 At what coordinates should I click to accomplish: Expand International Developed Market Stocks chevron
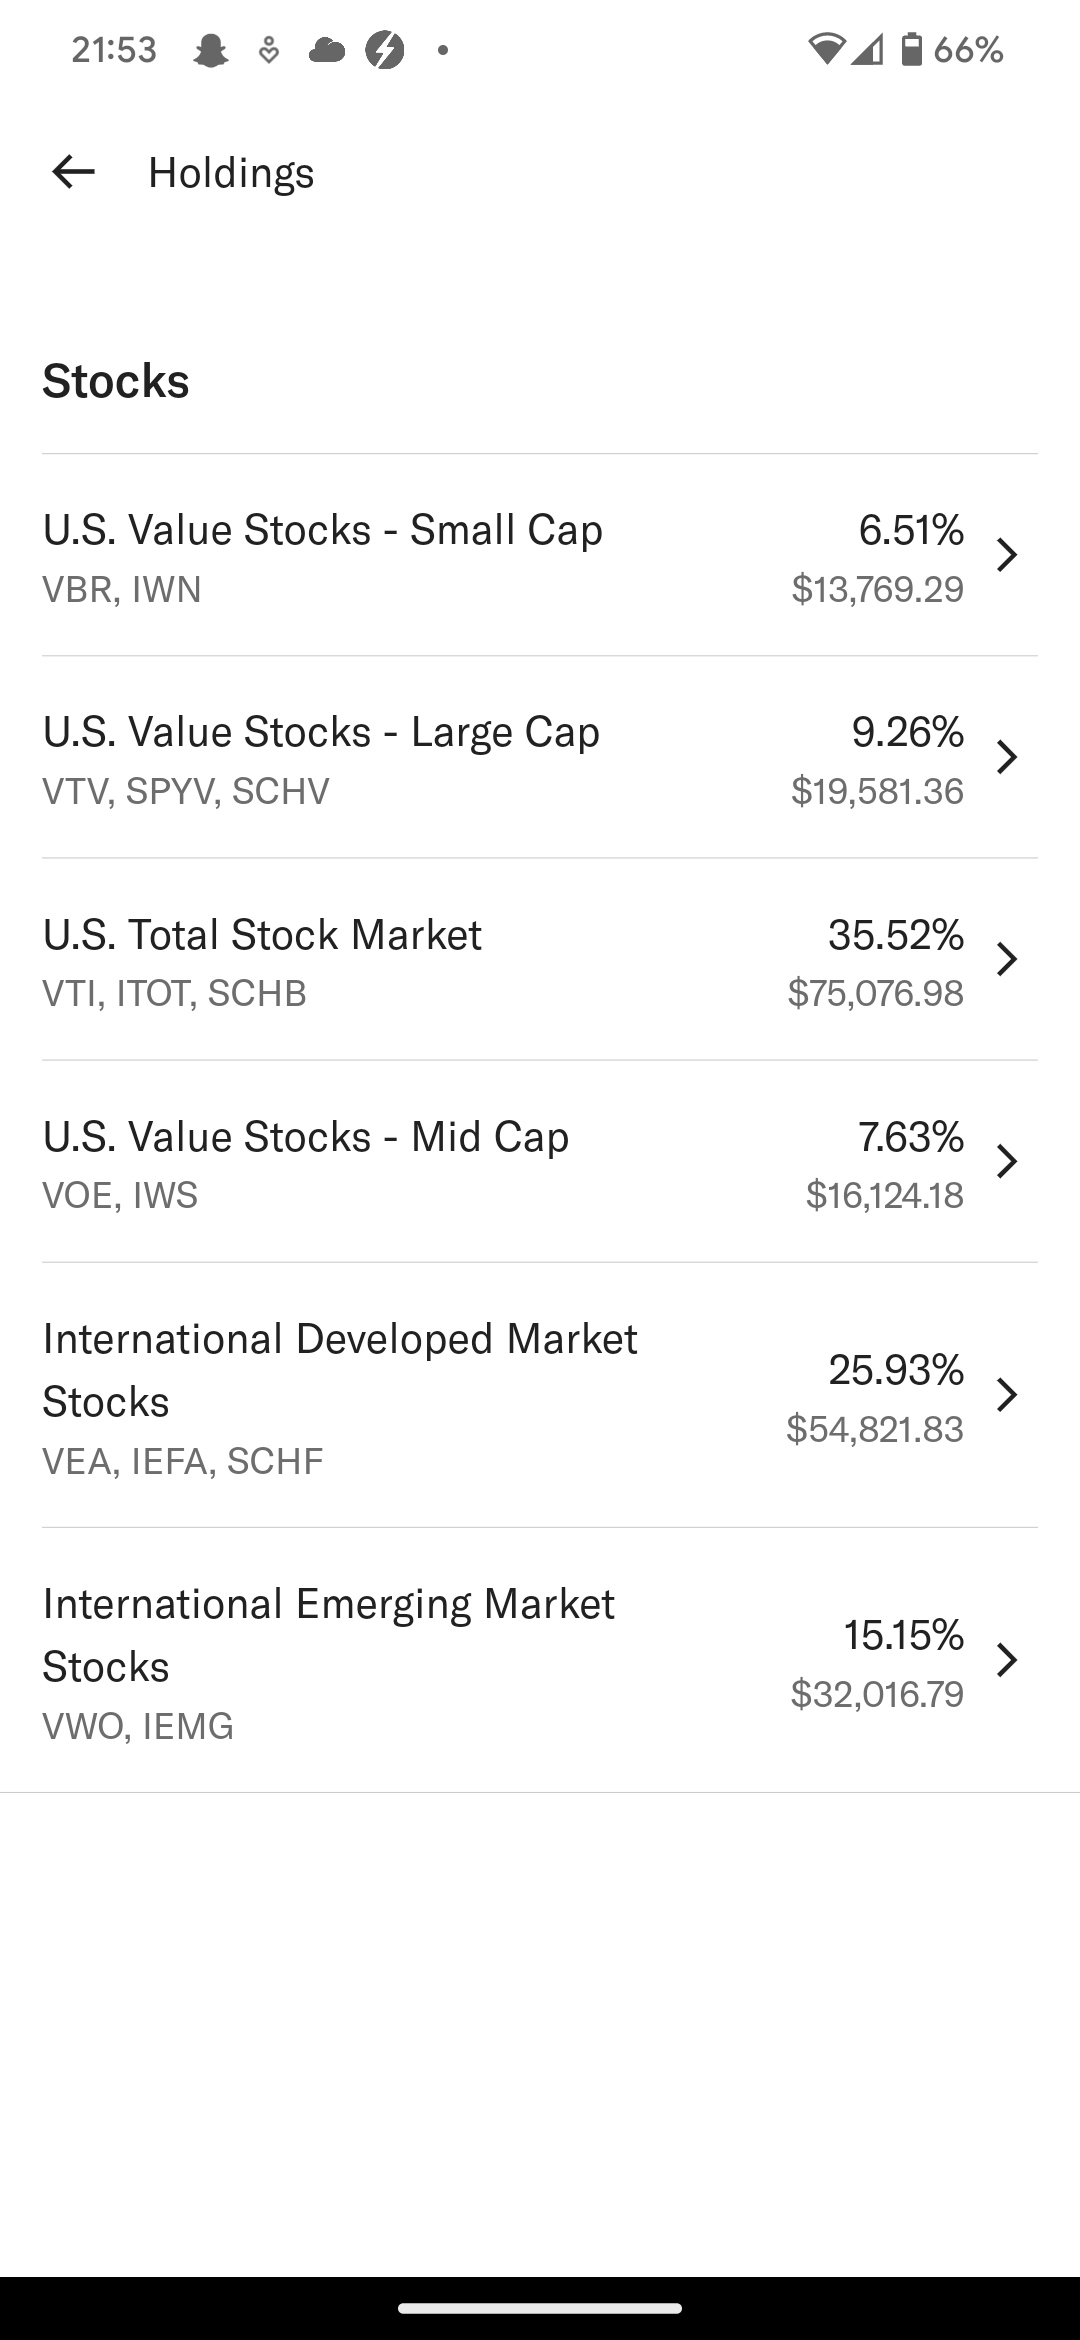[1007, 1395]
